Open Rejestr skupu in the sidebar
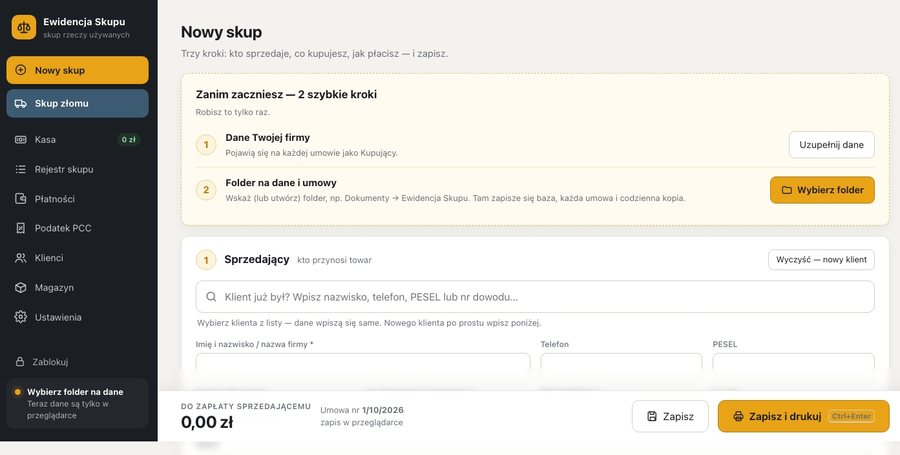This screenshot has width=900, height=455. tap(77, 169)
